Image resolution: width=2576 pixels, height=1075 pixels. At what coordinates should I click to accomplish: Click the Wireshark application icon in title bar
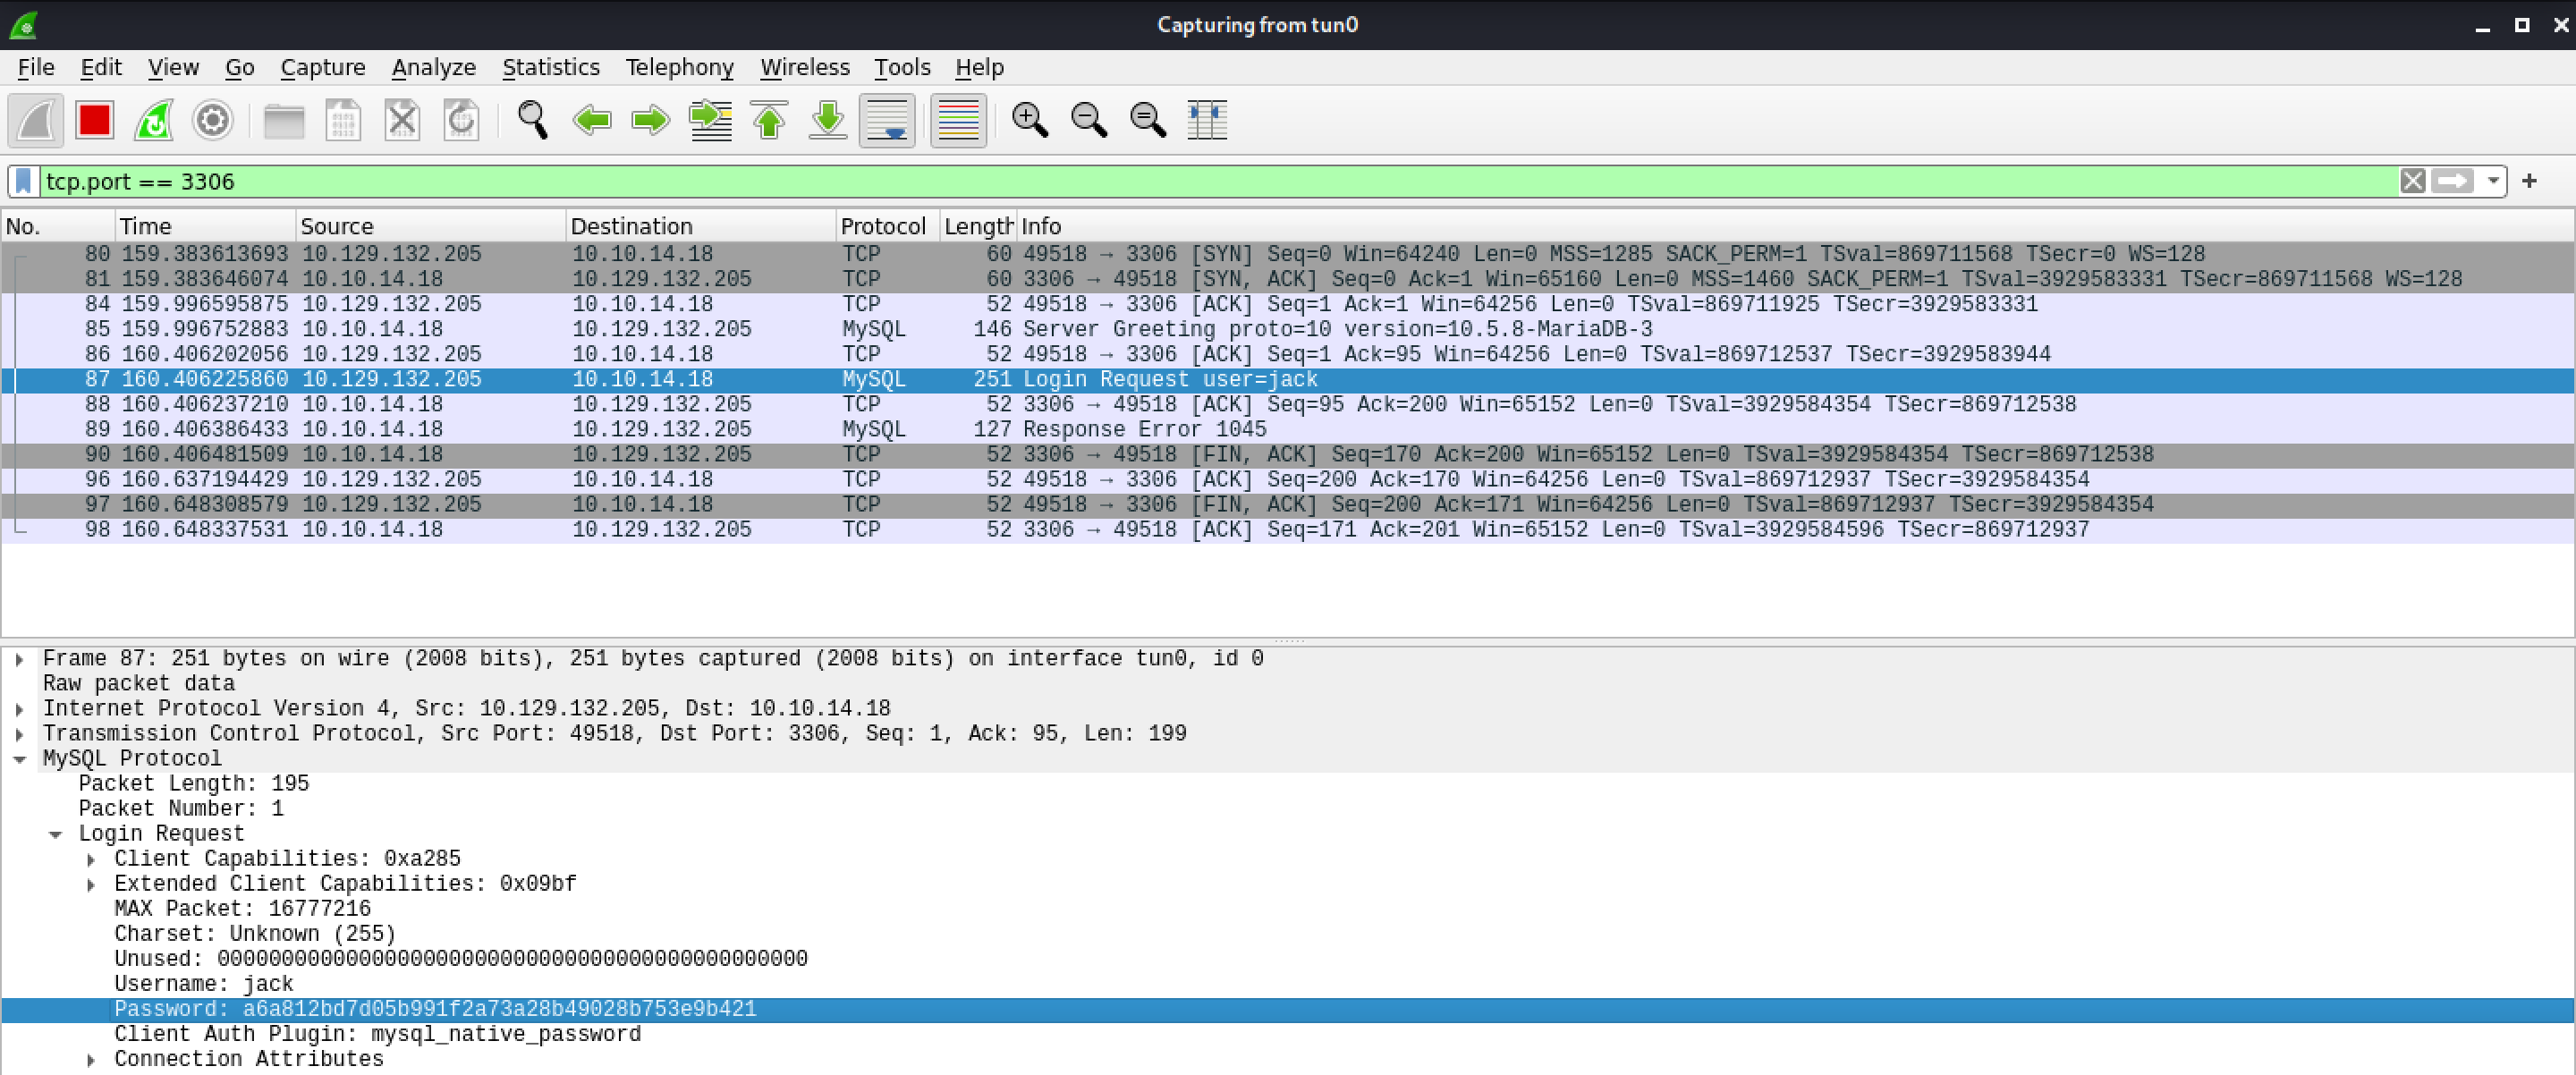[x=23, y=24]
